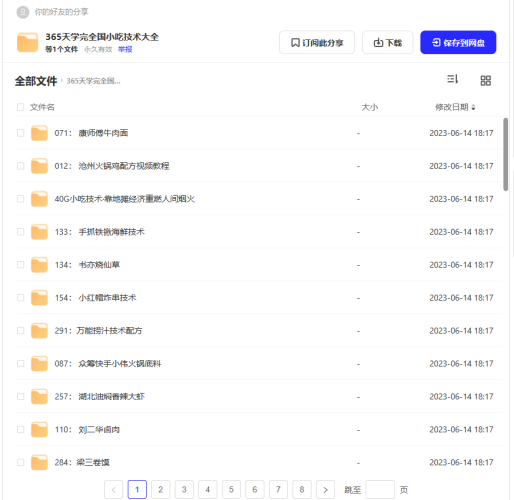Image resolution: width=514 pixels, height=500 pixels.
Task: Click previous page arrow
Action: tap(113, 490)
